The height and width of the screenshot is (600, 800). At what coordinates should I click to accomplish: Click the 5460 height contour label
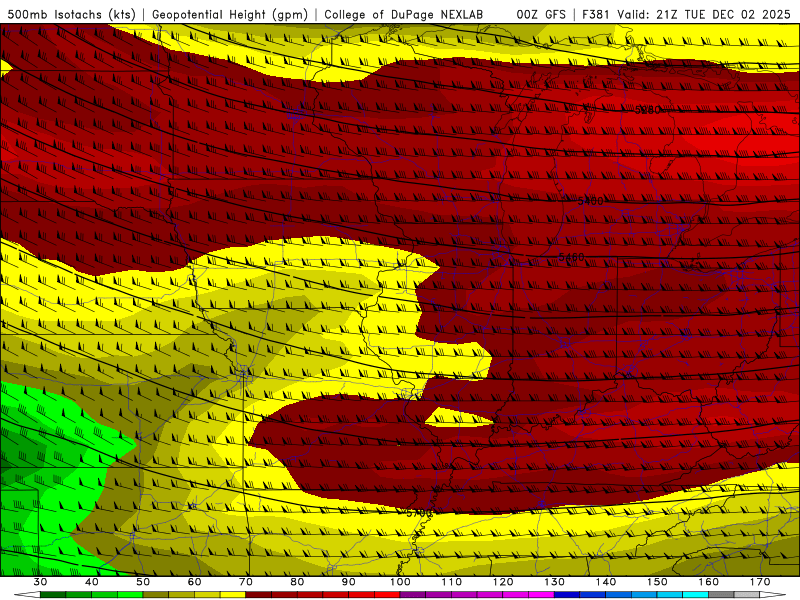coord(571,257)
